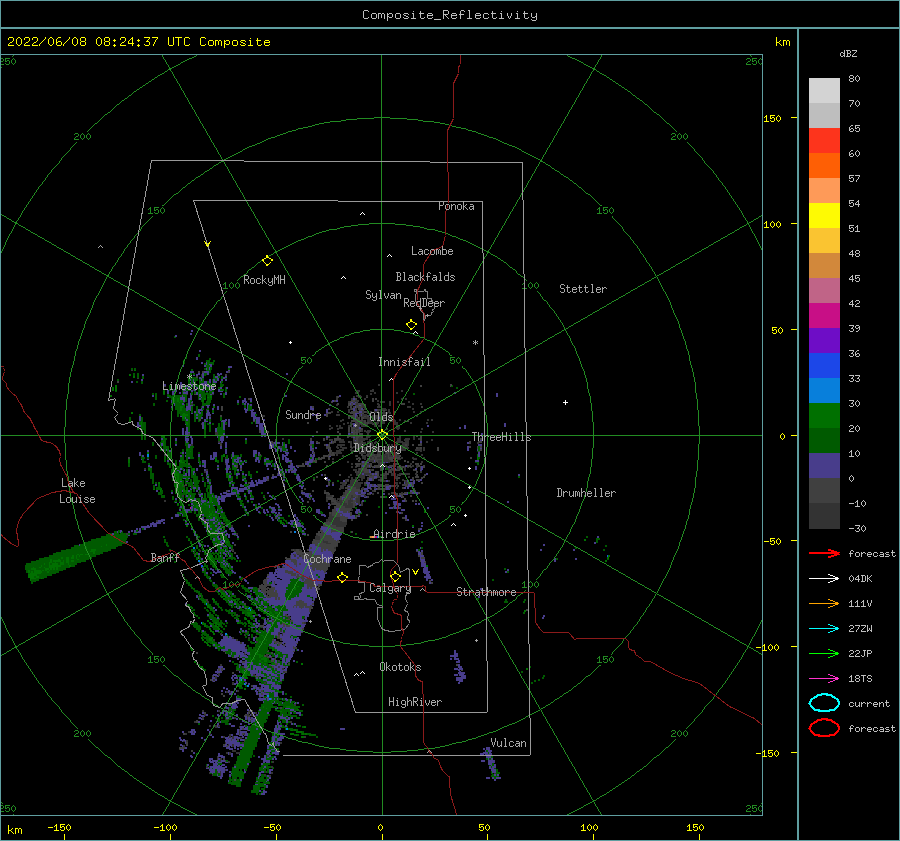
Task: Click the Limestone label
Action: [x=189, y=386]
